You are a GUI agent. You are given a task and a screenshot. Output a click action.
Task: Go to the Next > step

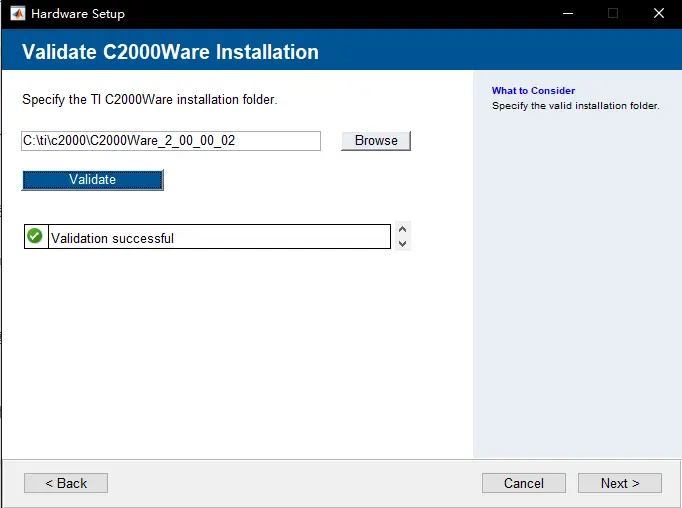[x=620, y=483]
